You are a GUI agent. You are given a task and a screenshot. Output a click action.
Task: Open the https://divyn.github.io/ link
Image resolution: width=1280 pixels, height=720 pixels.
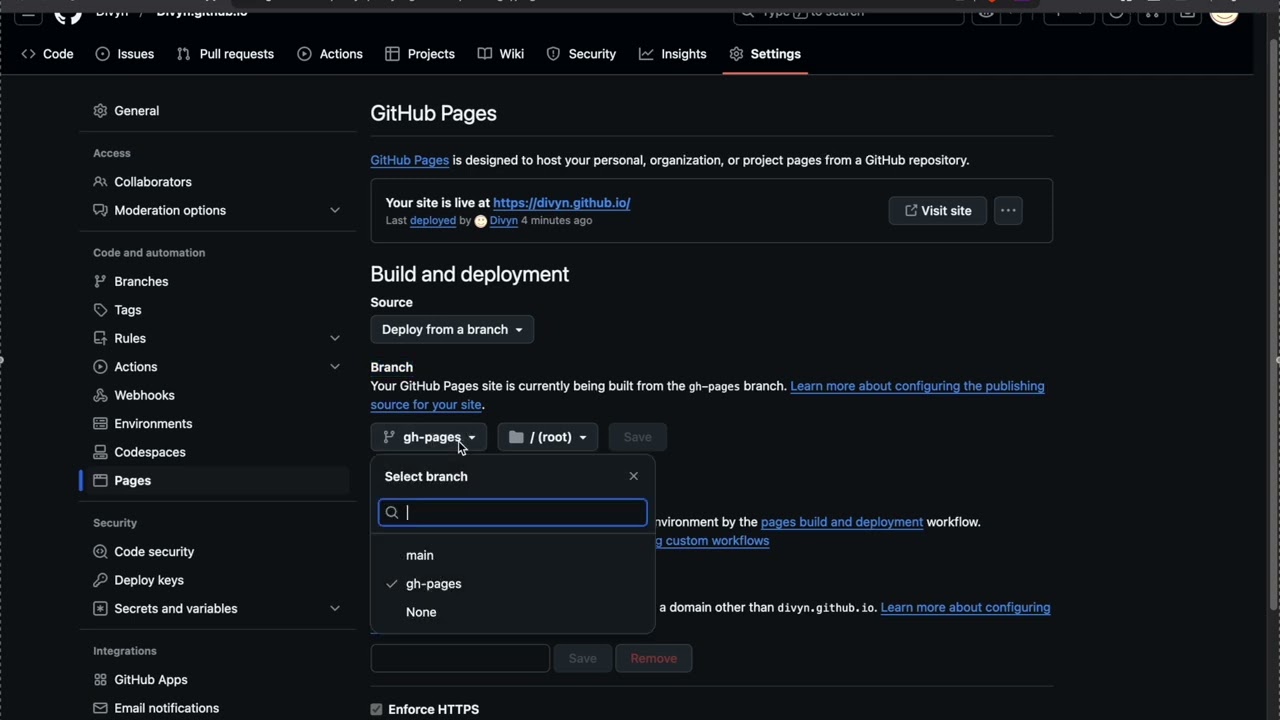[x=561, y=203]
